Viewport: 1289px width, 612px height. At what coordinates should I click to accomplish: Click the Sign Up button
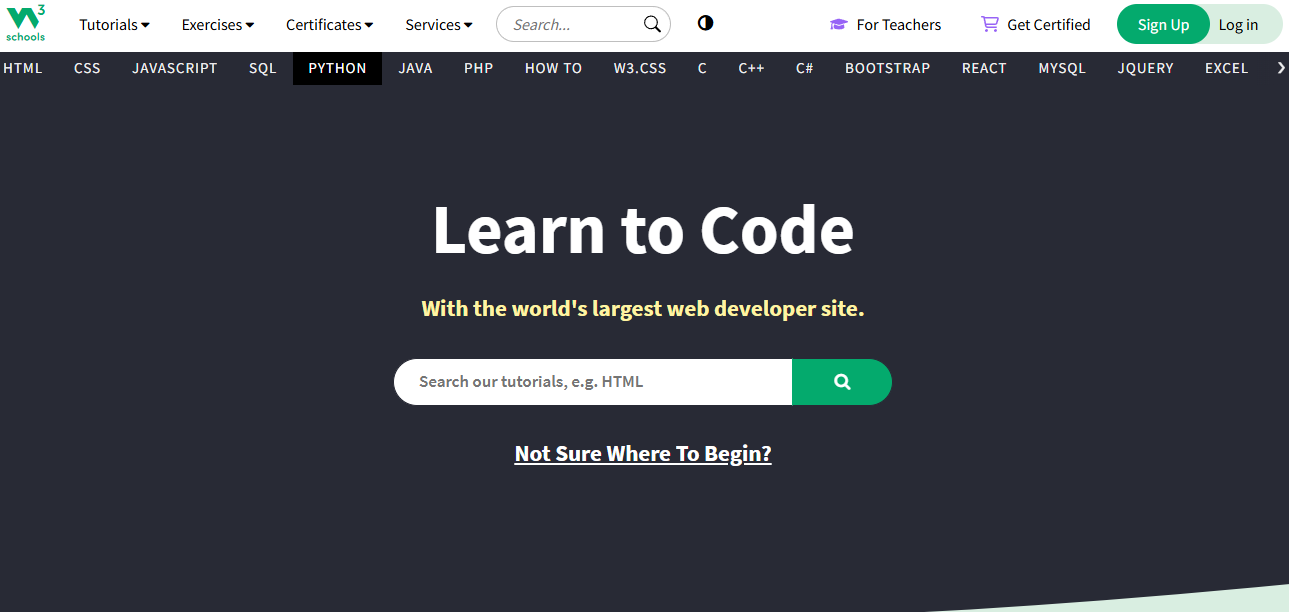click(1163, 25)
